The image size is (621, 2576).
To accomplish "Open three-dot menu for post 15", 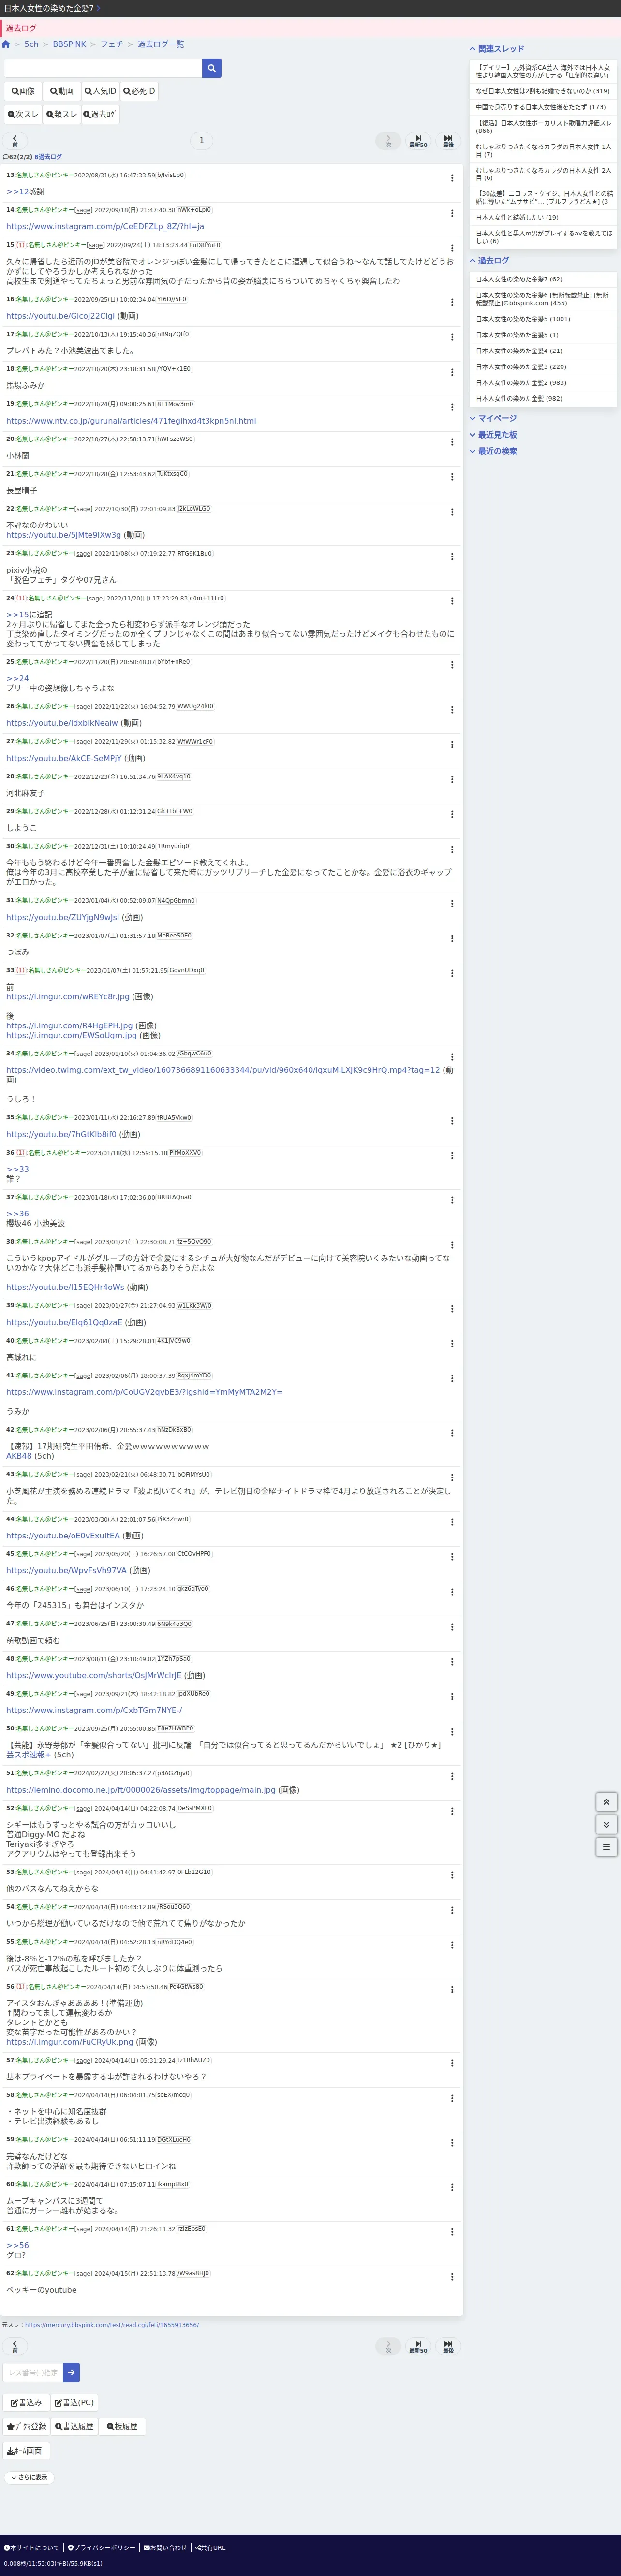I will pyautogui.click(x=452, y=248).
